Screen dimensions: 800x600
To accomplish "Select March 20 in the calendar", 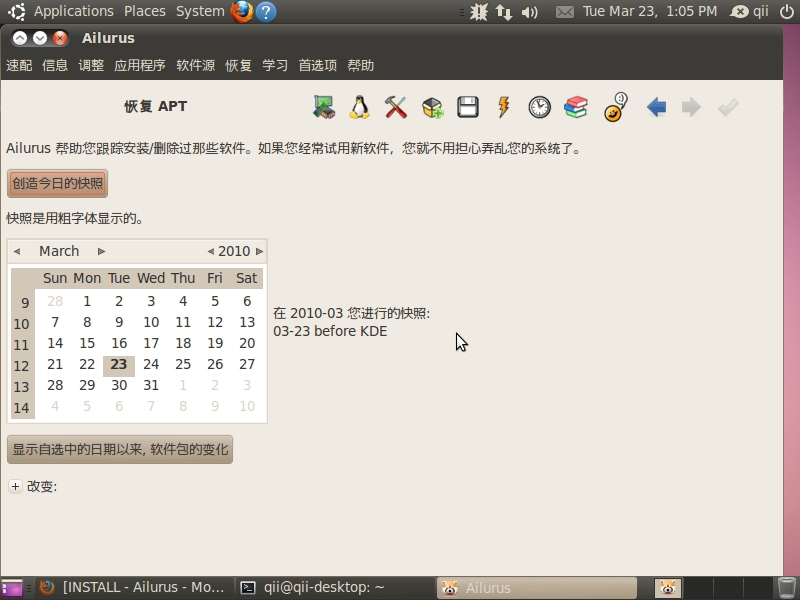I will pos(247,343).
